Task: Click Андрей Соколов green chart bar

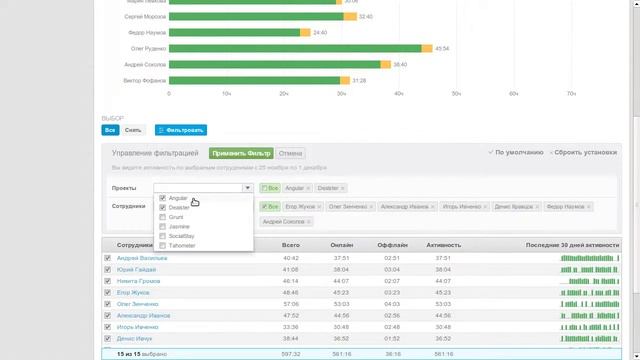Action: pyautogui.click(x=275, y=64)
